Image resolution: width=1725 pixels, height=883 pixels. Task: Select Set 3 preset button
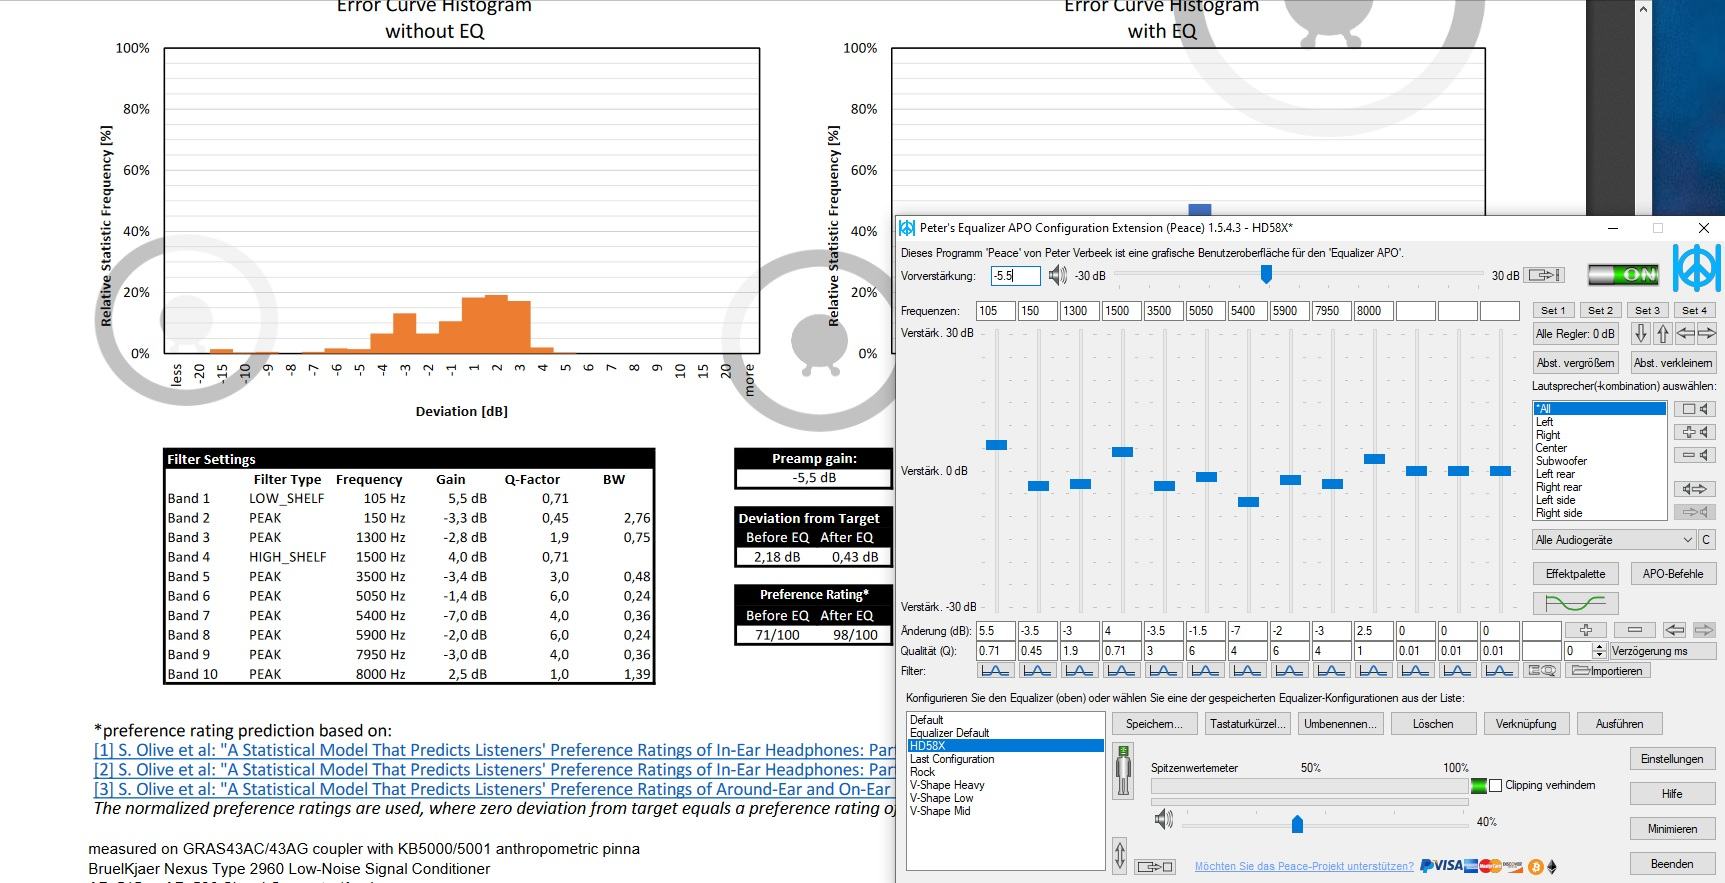click(1648, 310)
